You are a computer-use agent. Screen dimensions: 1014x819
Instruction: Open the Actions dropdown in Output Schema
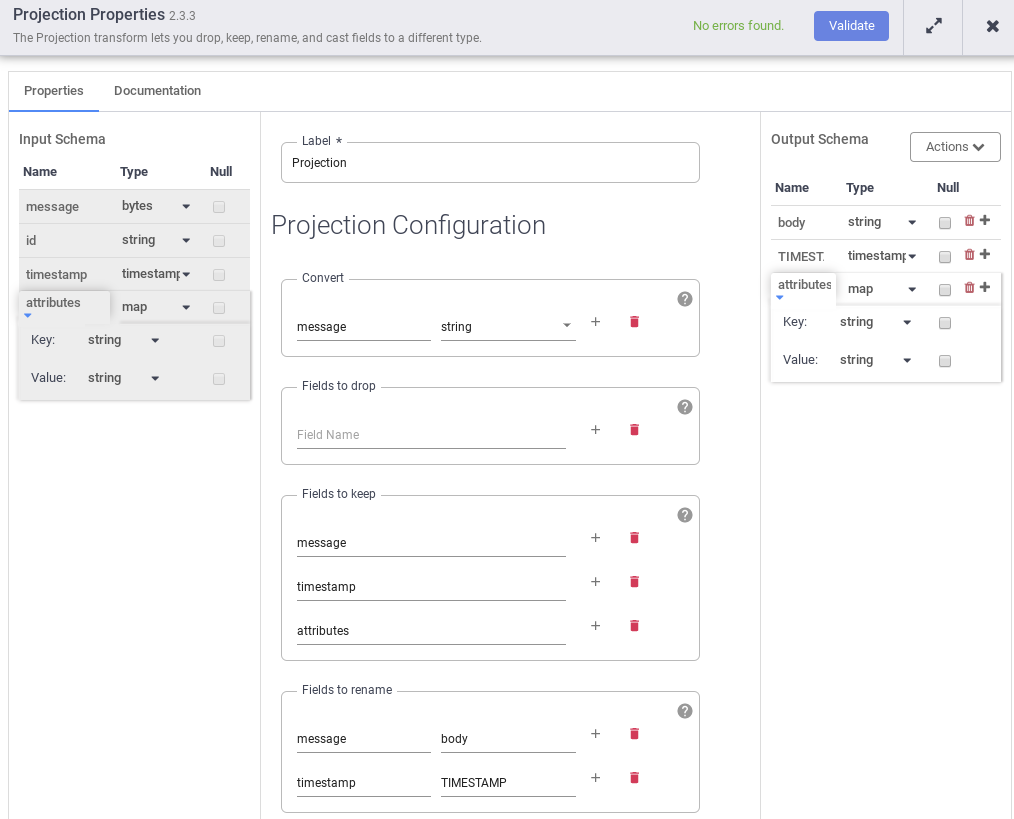coord(955,147)
